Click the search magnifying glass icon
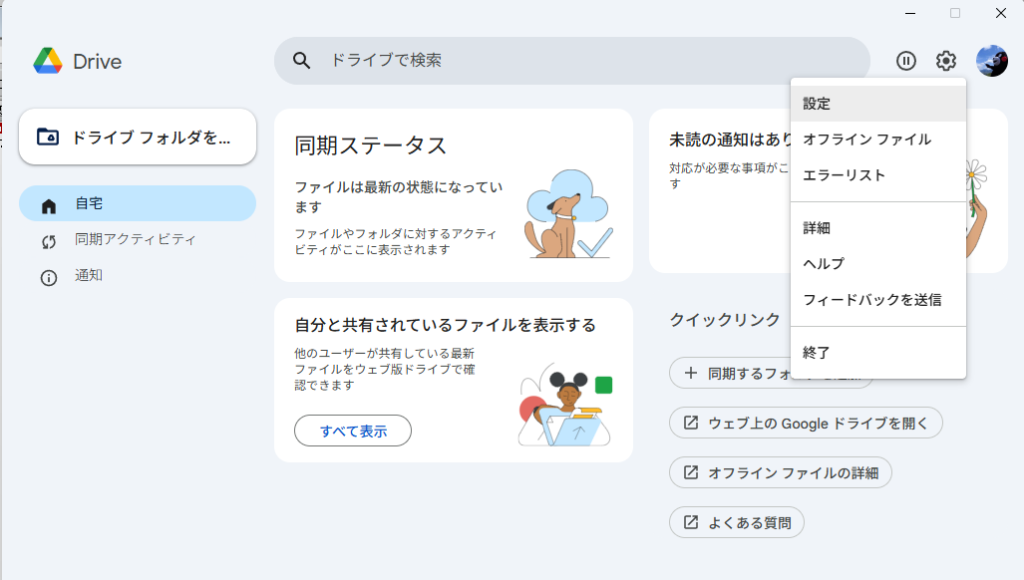Screen dimensions: 1024x580 (x=301, y=60)
